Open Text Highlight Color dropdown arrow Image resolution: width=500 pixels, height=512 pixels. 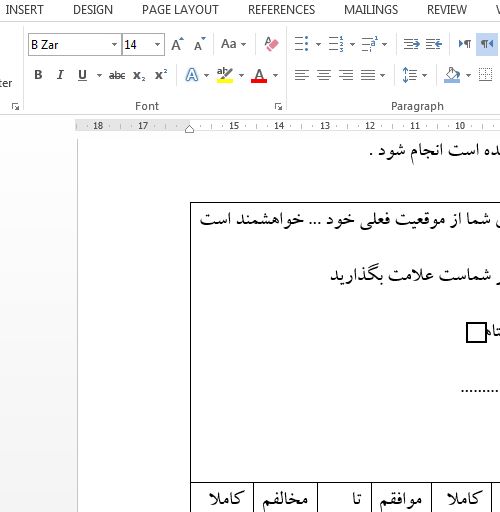point(241,75)
